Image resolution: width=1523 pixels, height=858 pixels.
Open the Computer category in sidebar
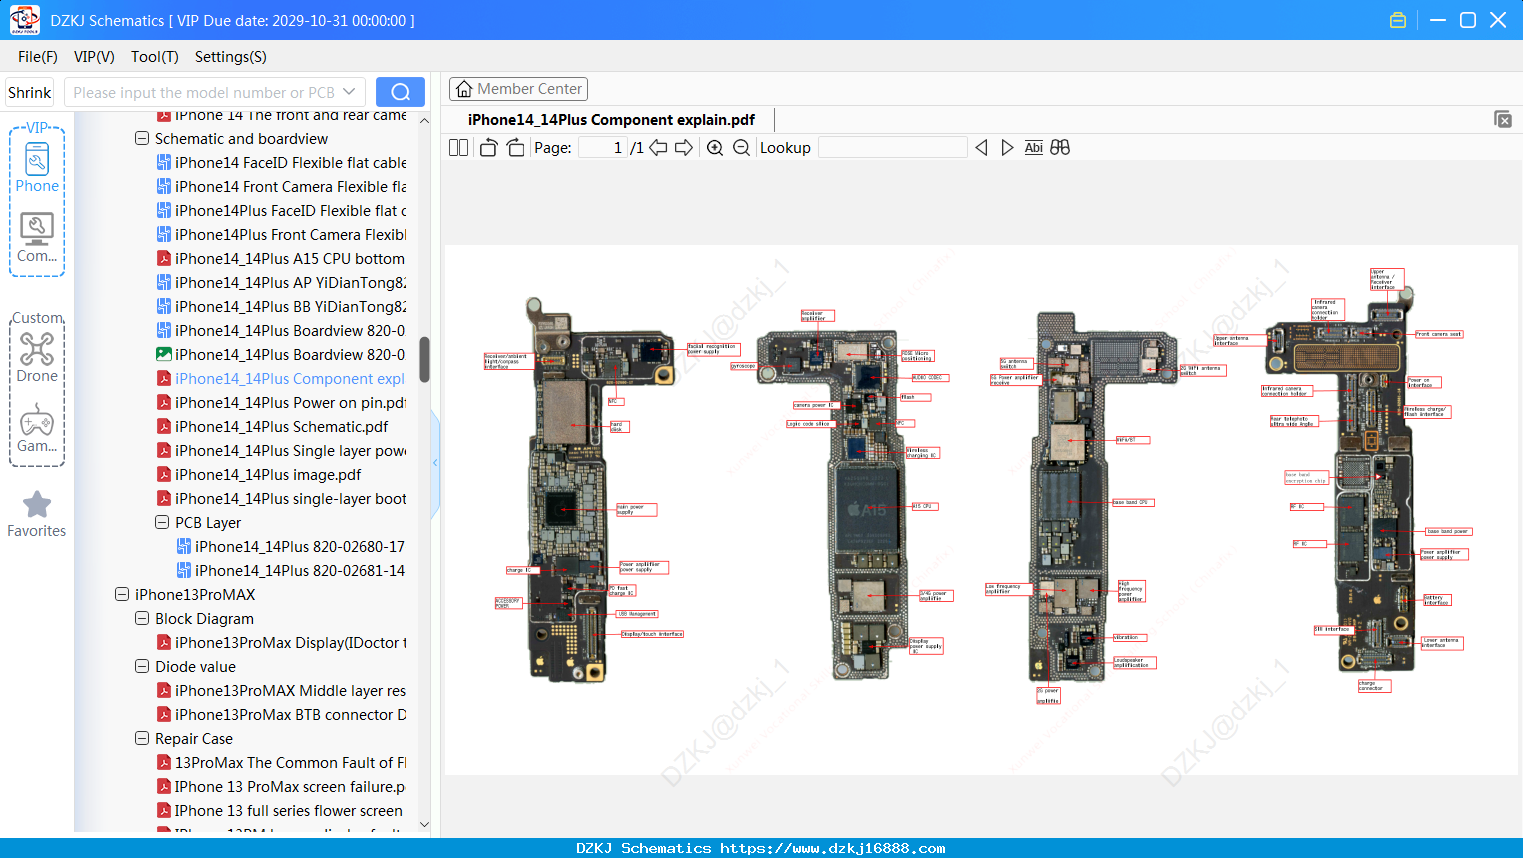pyautogui.click(x=37, y=238)
